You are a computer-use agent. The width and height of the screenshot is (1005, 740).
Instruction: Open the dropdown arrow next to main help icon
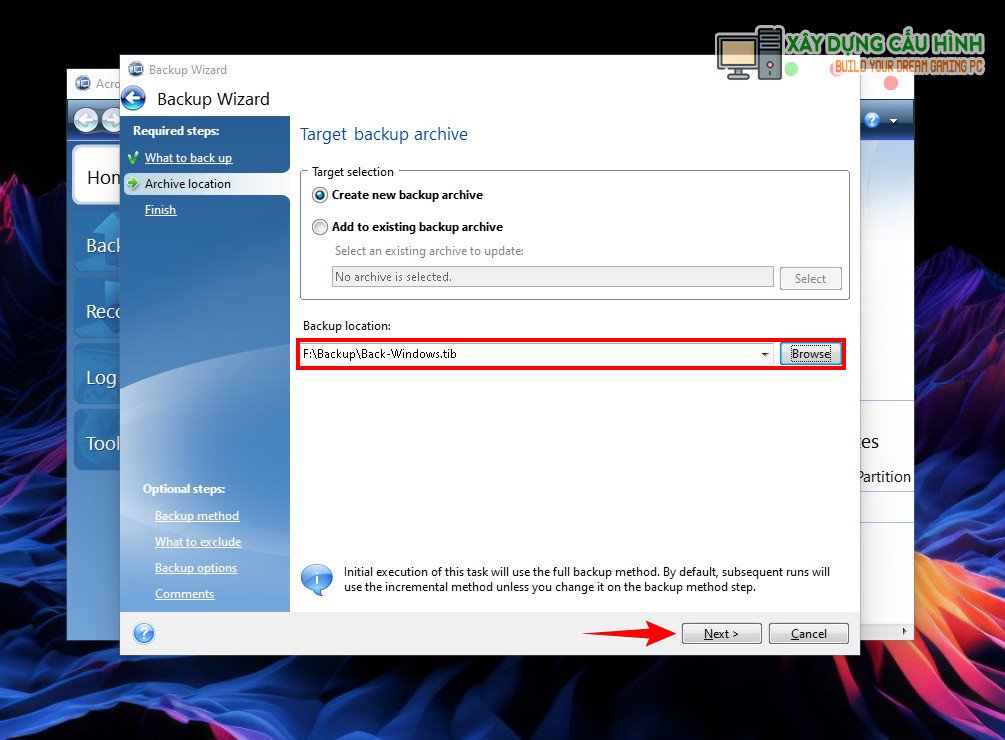[893, 121]
